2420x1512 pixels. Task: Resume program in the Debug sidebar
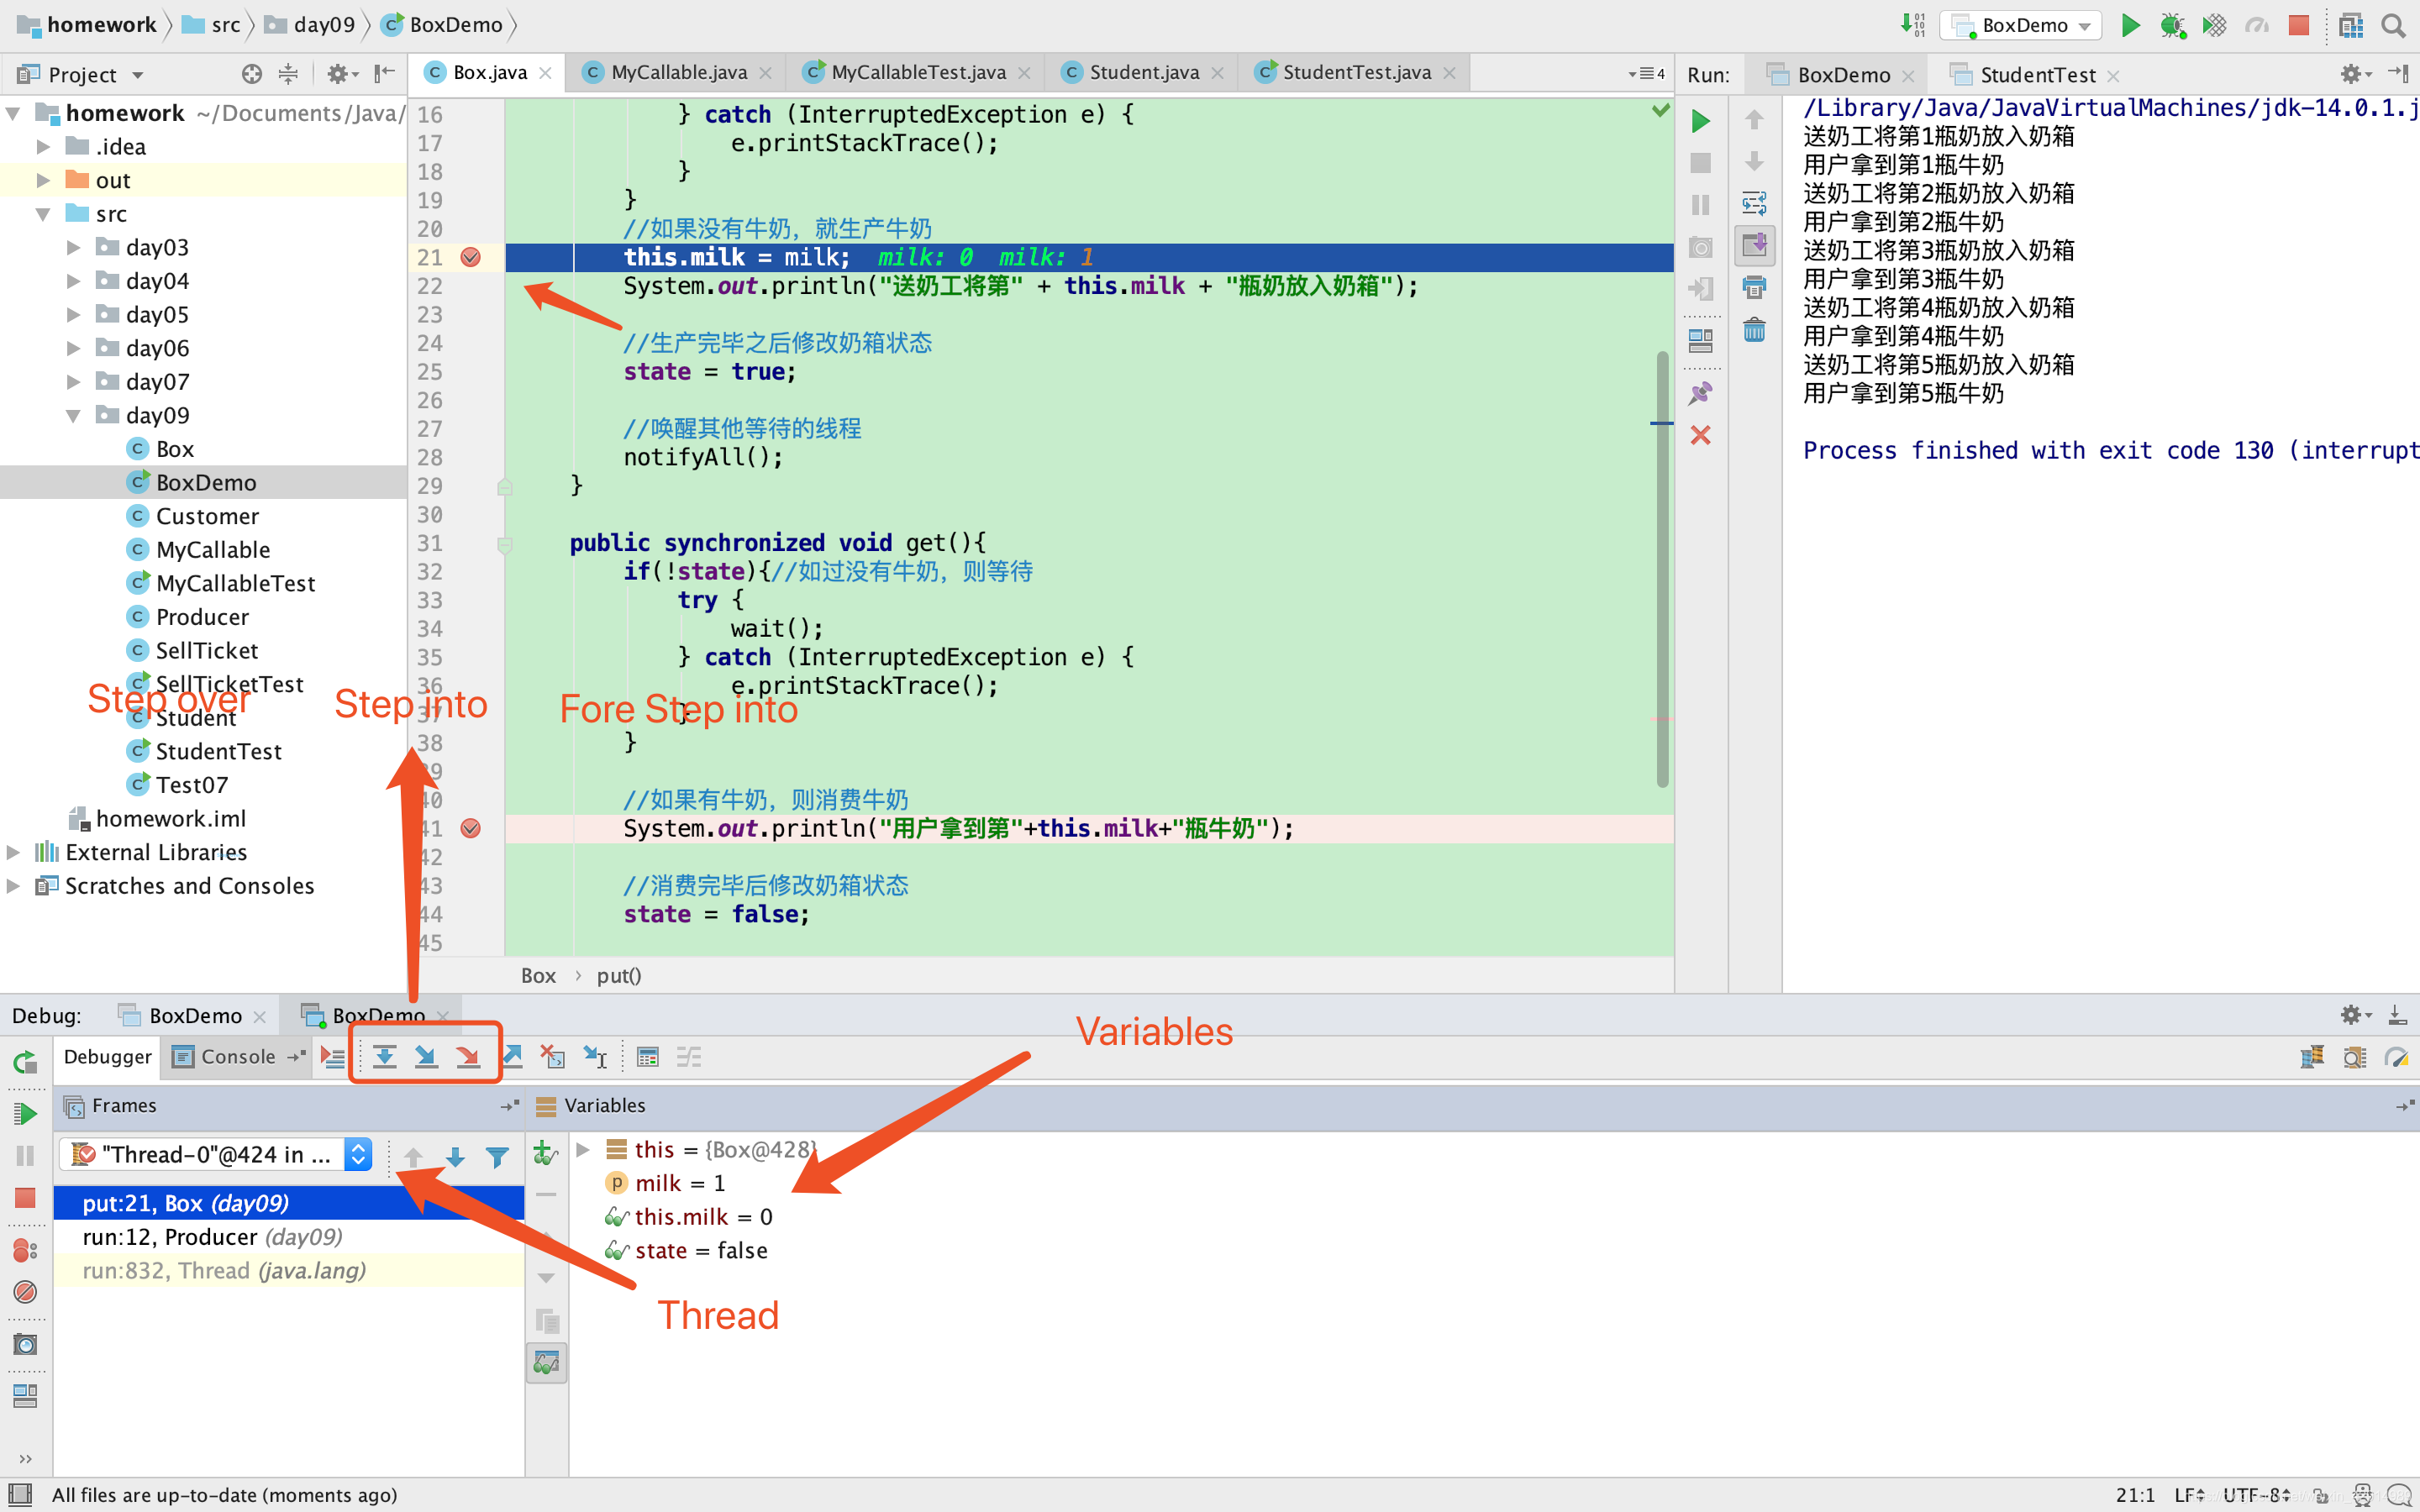(25, 1113)
